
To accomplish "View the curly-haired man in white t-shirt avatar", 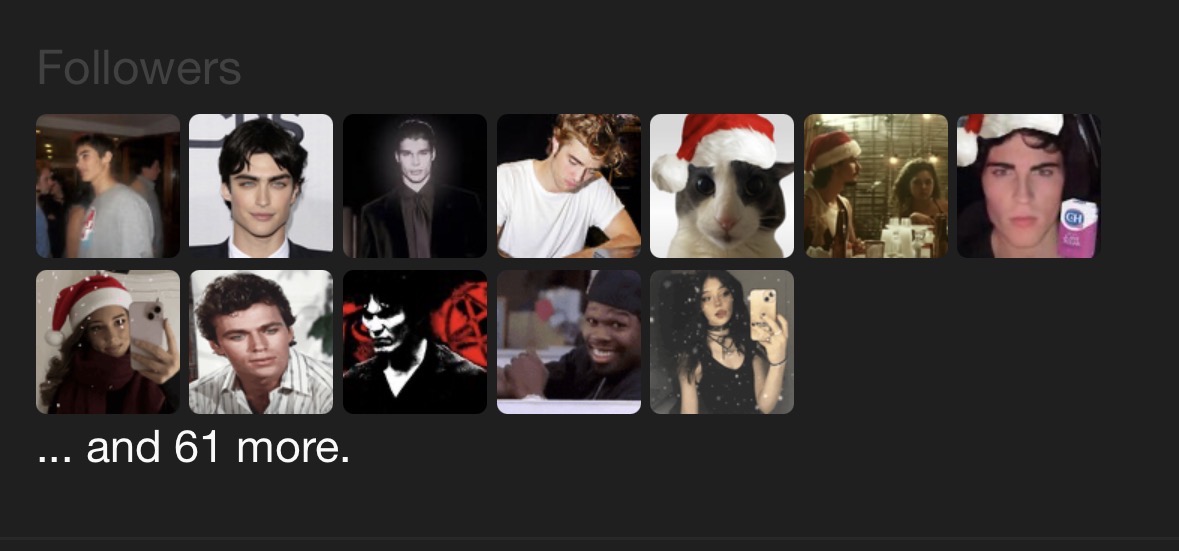I will point(568,186).
